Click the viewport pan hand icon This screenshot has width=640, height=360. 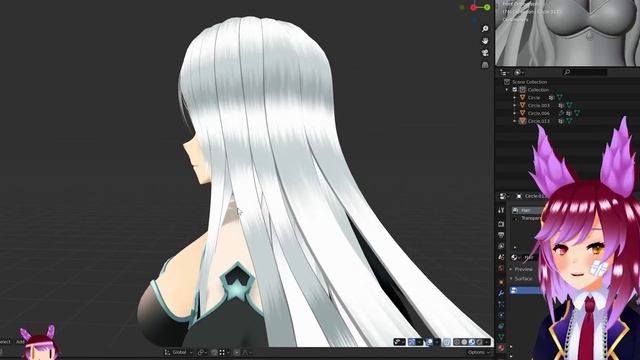[485, 40]
